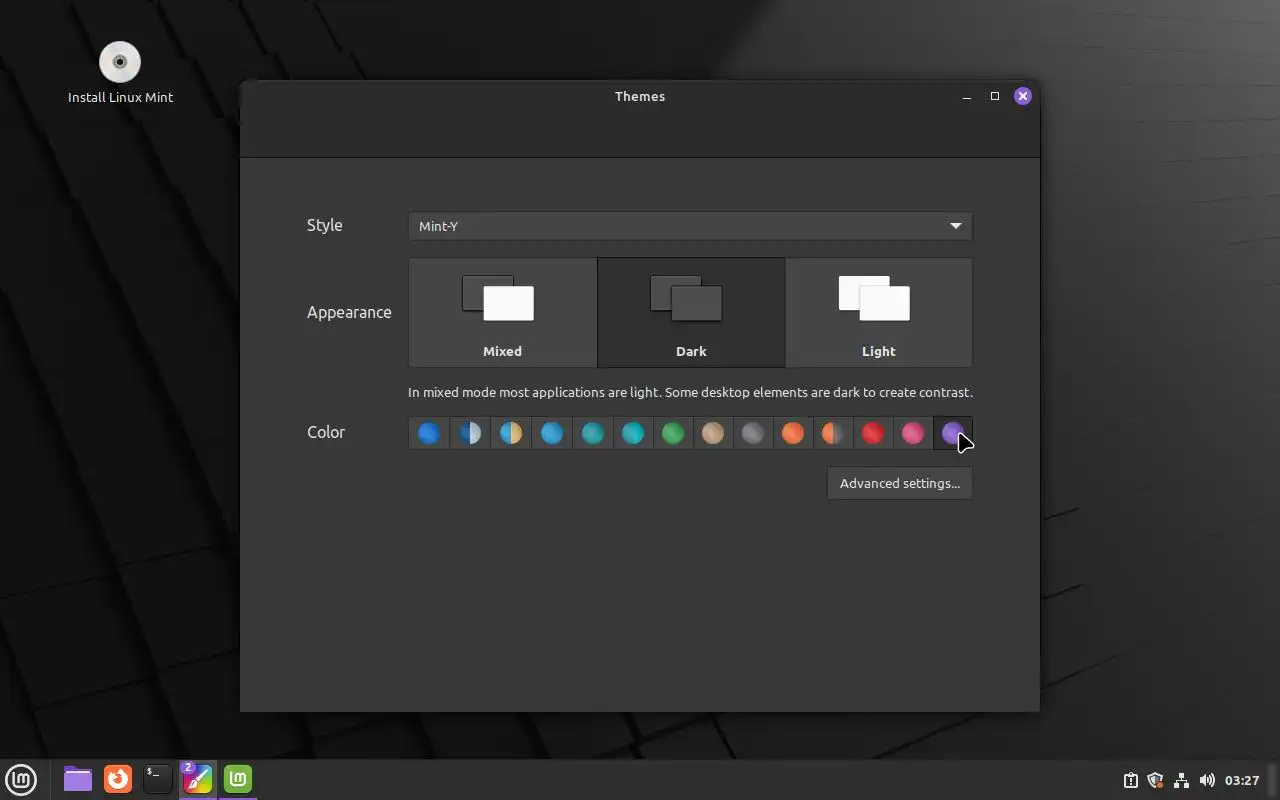The image size is (1280, 800).
Task: Minimize the Themes window
Action: pyautogui.click(x=967, y=96)
